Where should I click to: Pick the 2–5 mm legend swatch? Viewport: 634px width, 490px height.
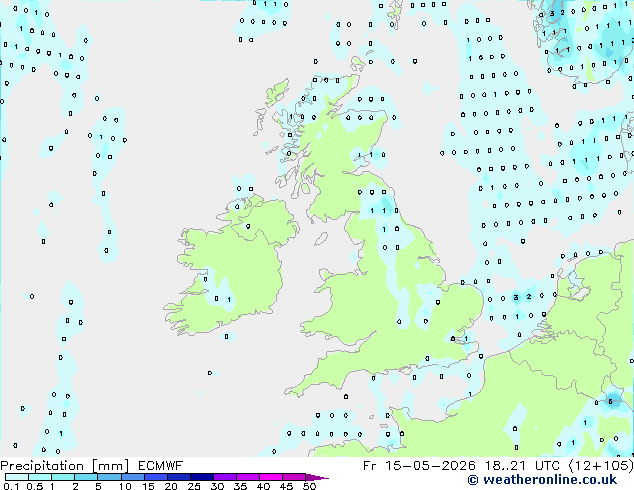tap(86, 477)
